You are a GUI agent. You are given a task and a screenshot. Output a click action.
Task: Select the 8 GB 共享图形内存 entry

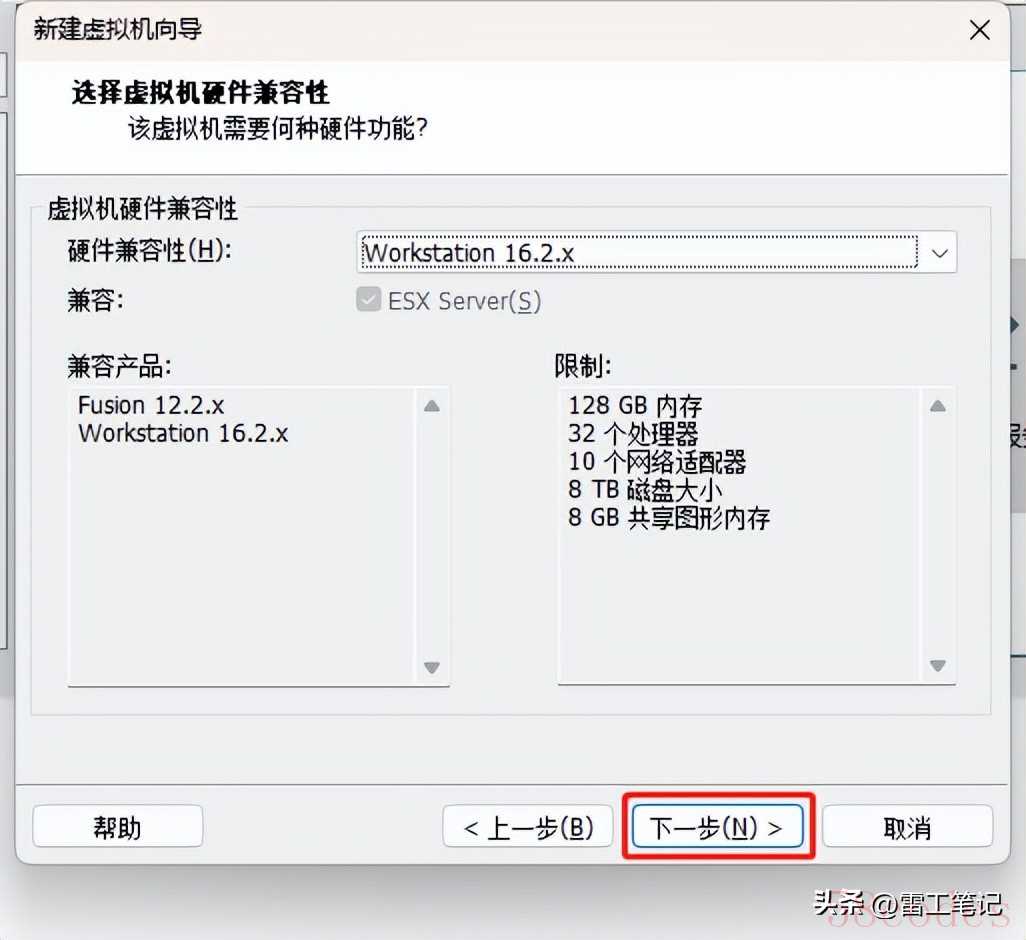click(x=669, y=518)
